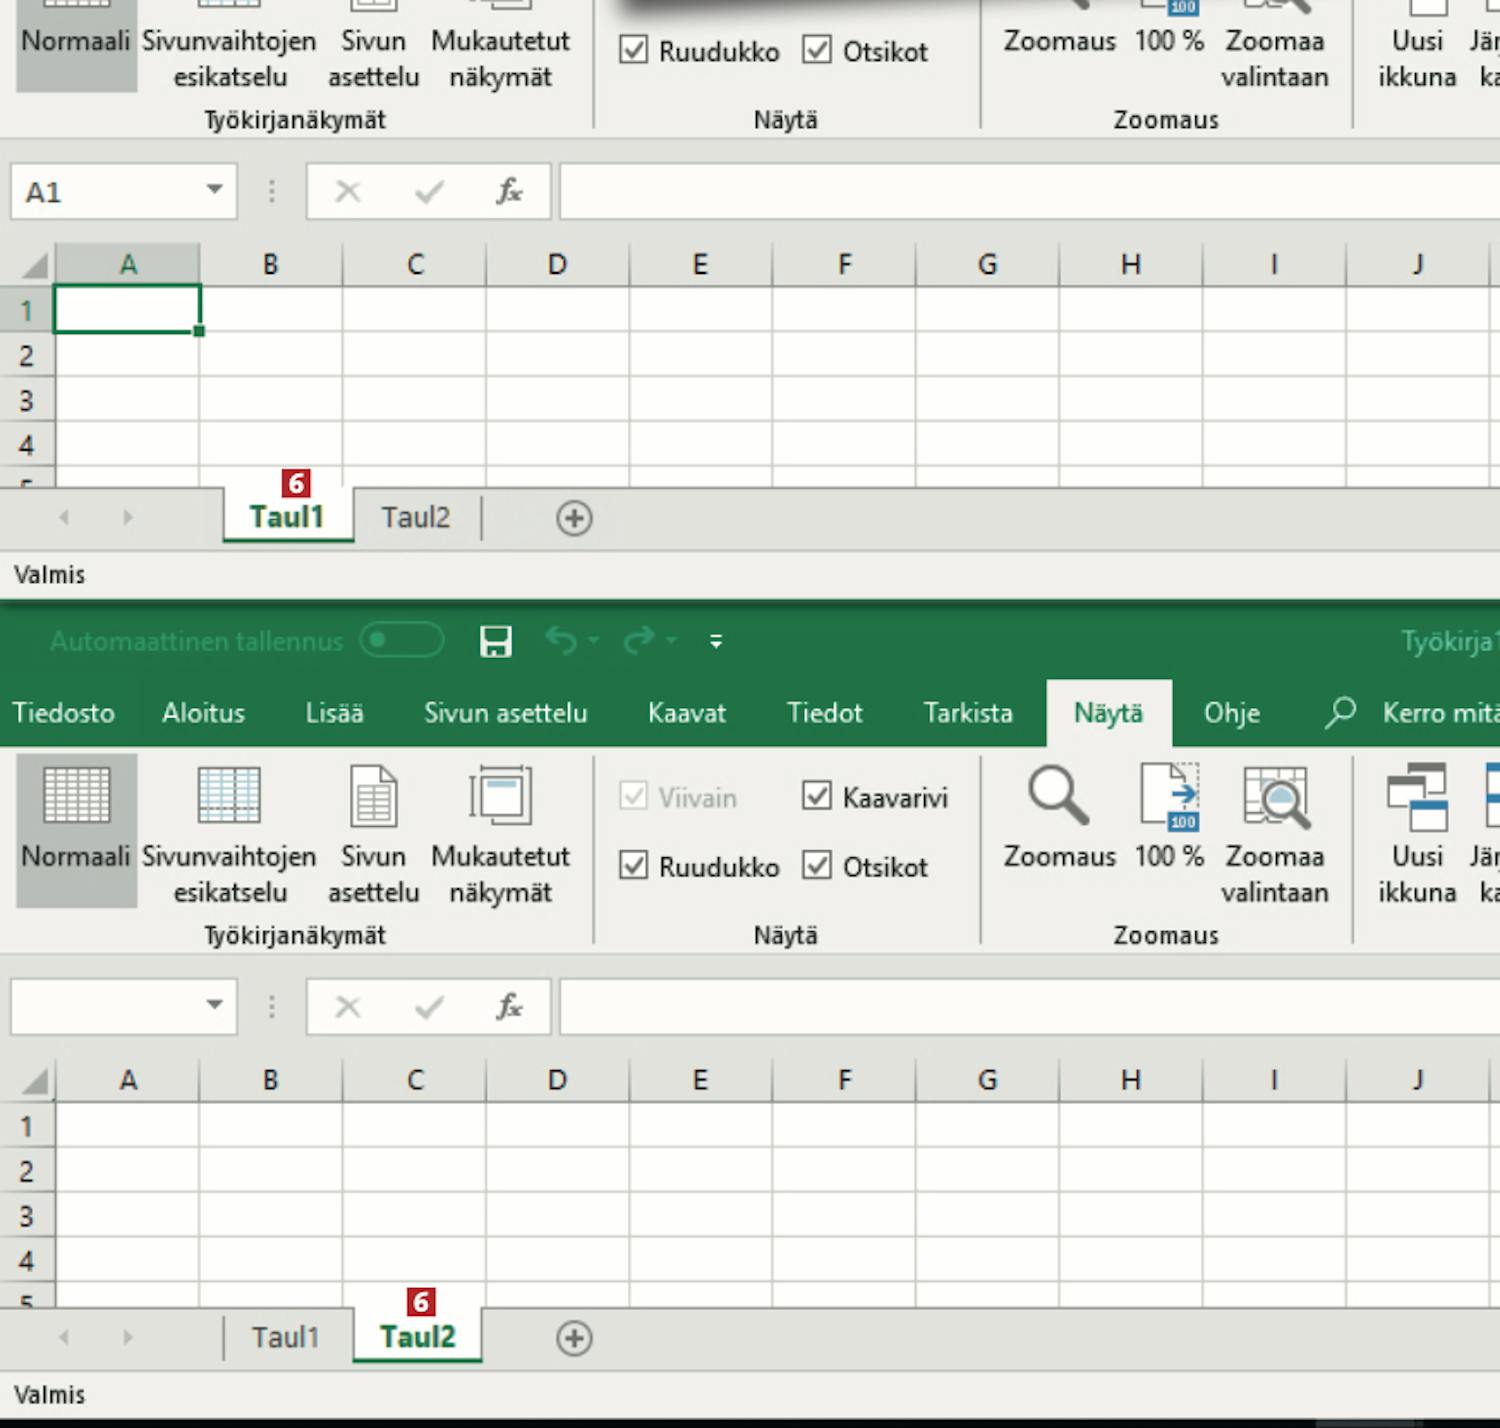Screen dimensions: 1500x1428
Task: Toggle Ruudukko checkbox in lower window
Action: point(633,865)
